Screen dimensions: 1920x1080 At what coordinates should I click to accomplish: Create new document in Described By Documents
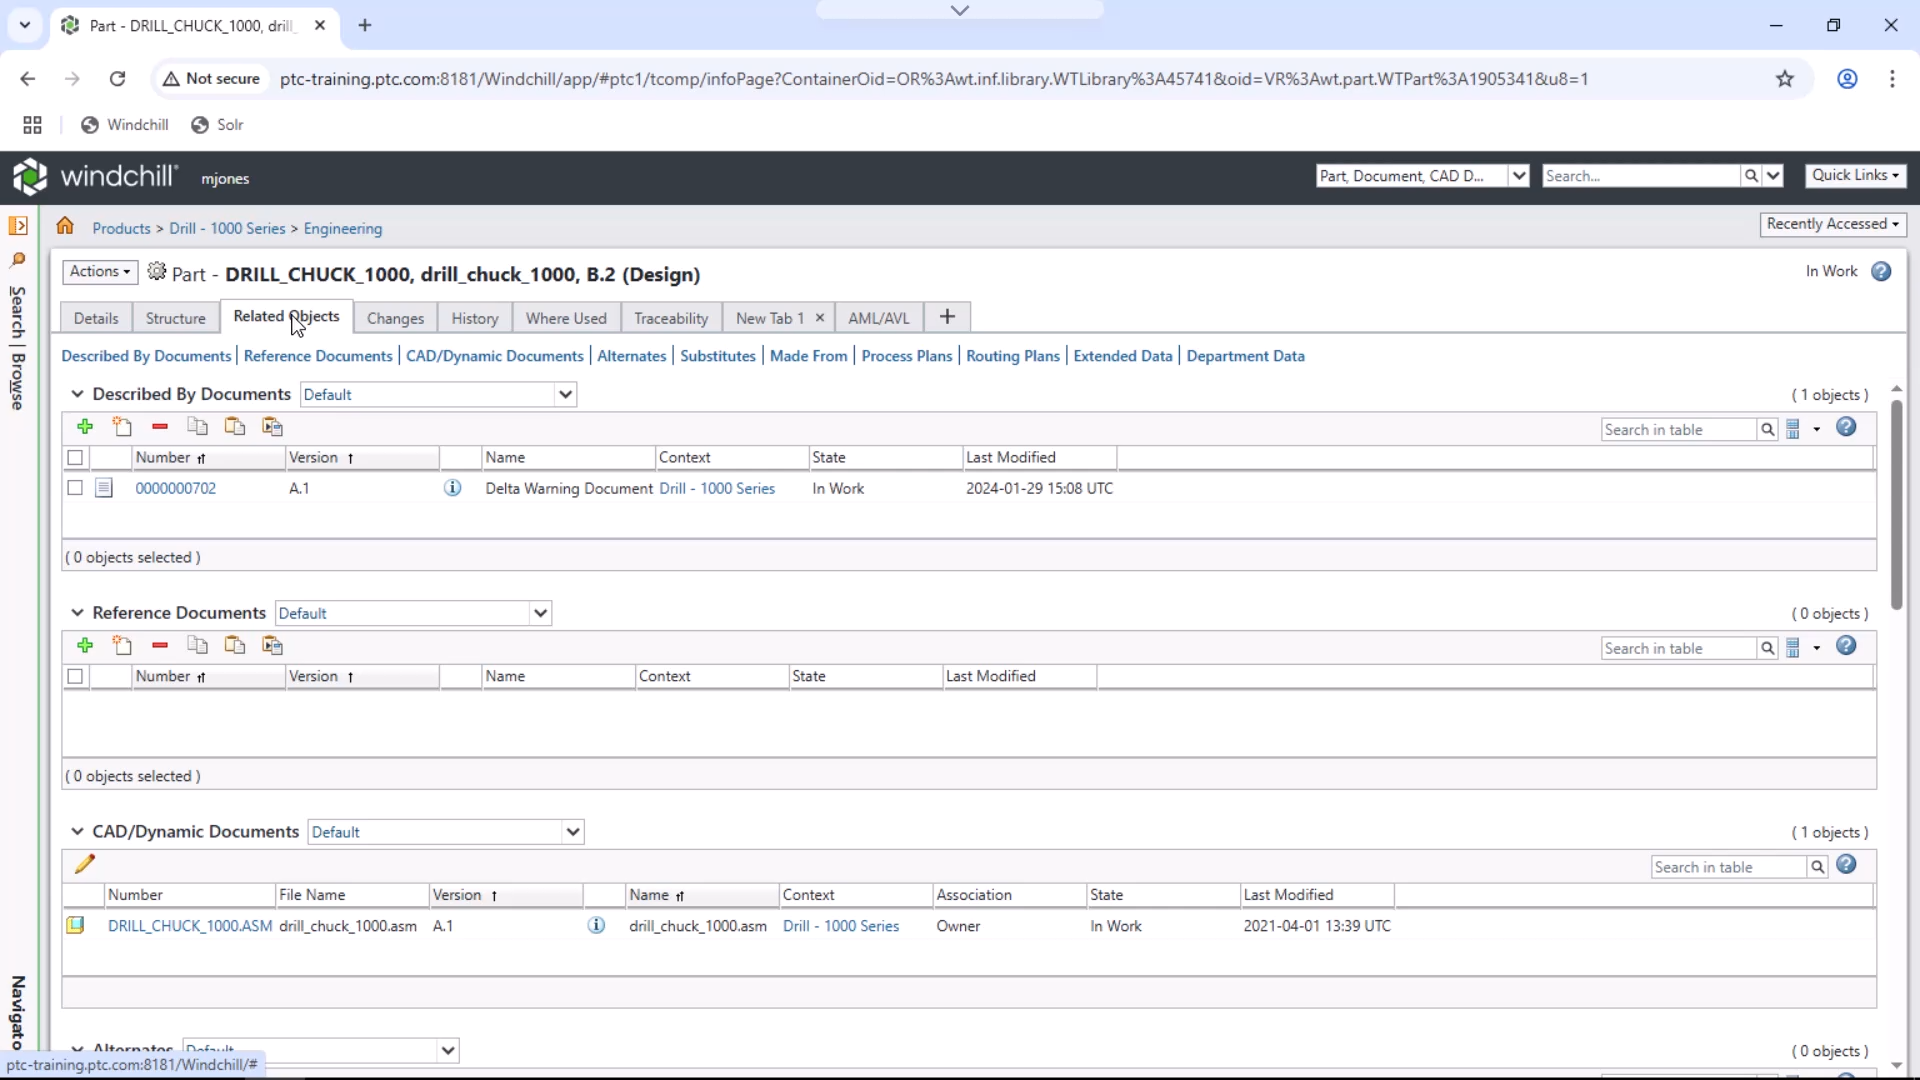pos(122,427)
